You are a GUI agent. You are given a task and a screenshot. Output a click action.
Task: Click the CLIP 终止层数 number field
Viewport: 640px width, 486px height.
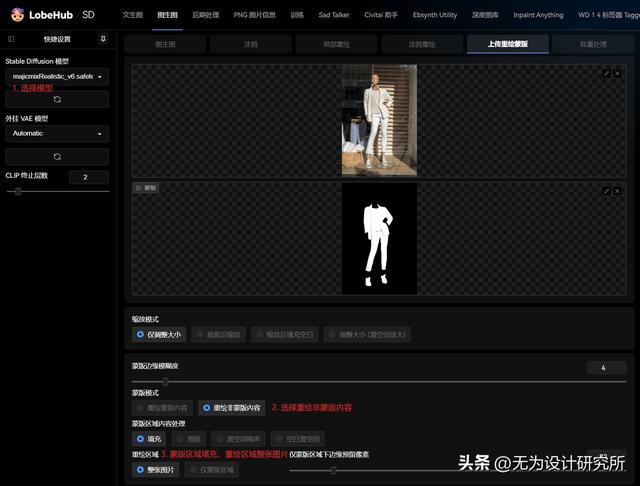coord(88,177)
